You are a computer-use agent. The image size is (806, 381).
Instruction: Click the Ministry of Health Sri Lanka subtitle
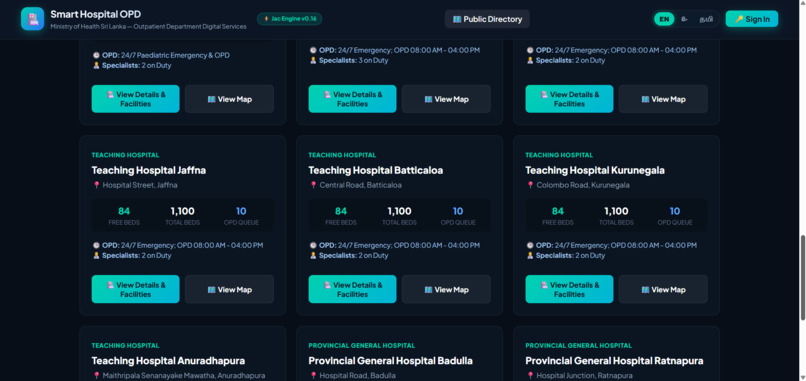click(x=148, y=27)
